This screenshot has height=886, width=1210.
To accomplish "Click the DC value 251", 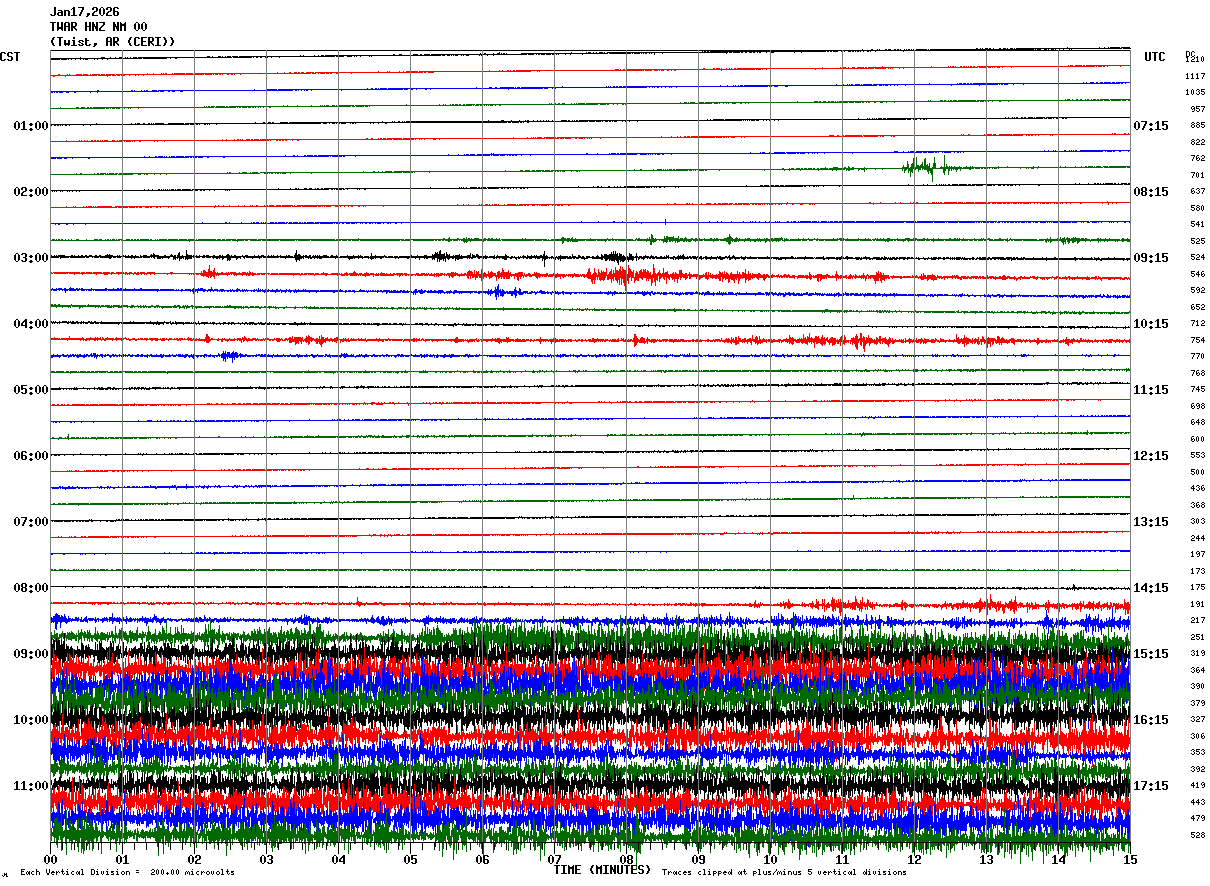I will coord(1197,637).
